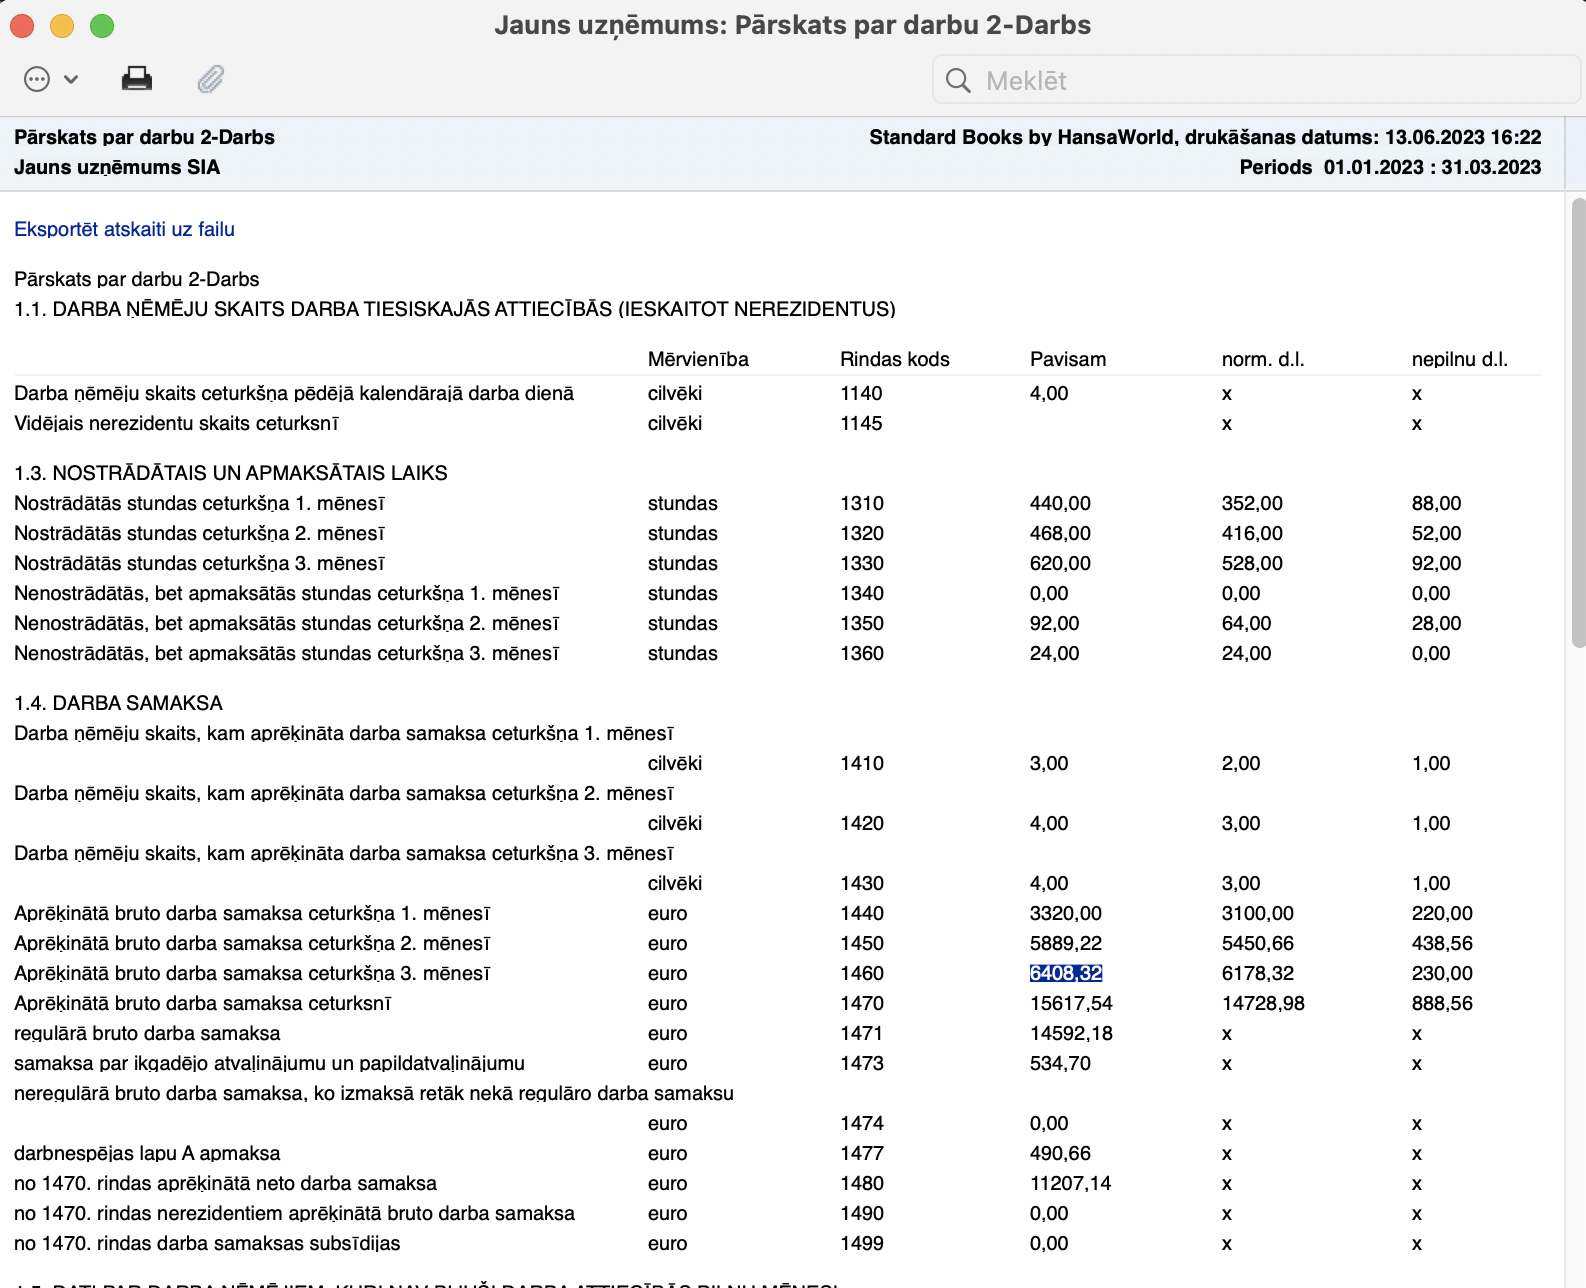
Task: Print the report with the printer icon
Action: [137, 79]
